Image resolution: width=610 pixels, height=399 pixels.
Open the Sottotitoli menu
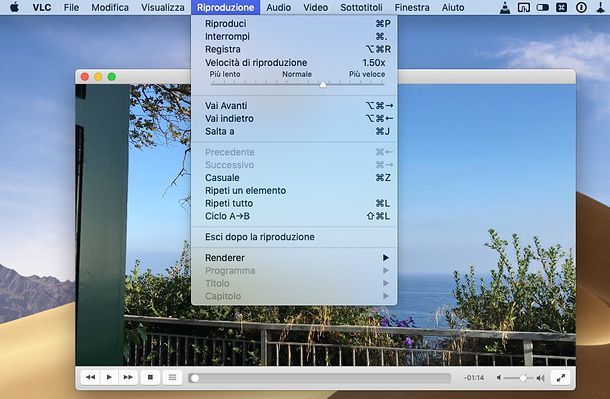click(x=361, y=7)
